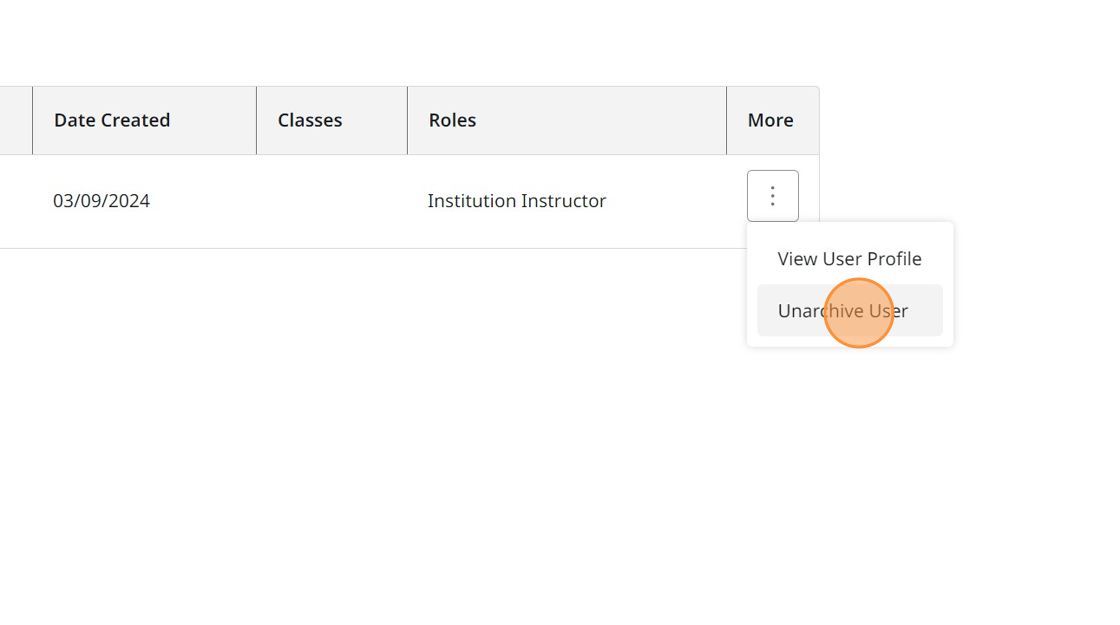Click leftmost partially visible cell of user row
The image size is (1120, 625).
click(x=15, y=201)
